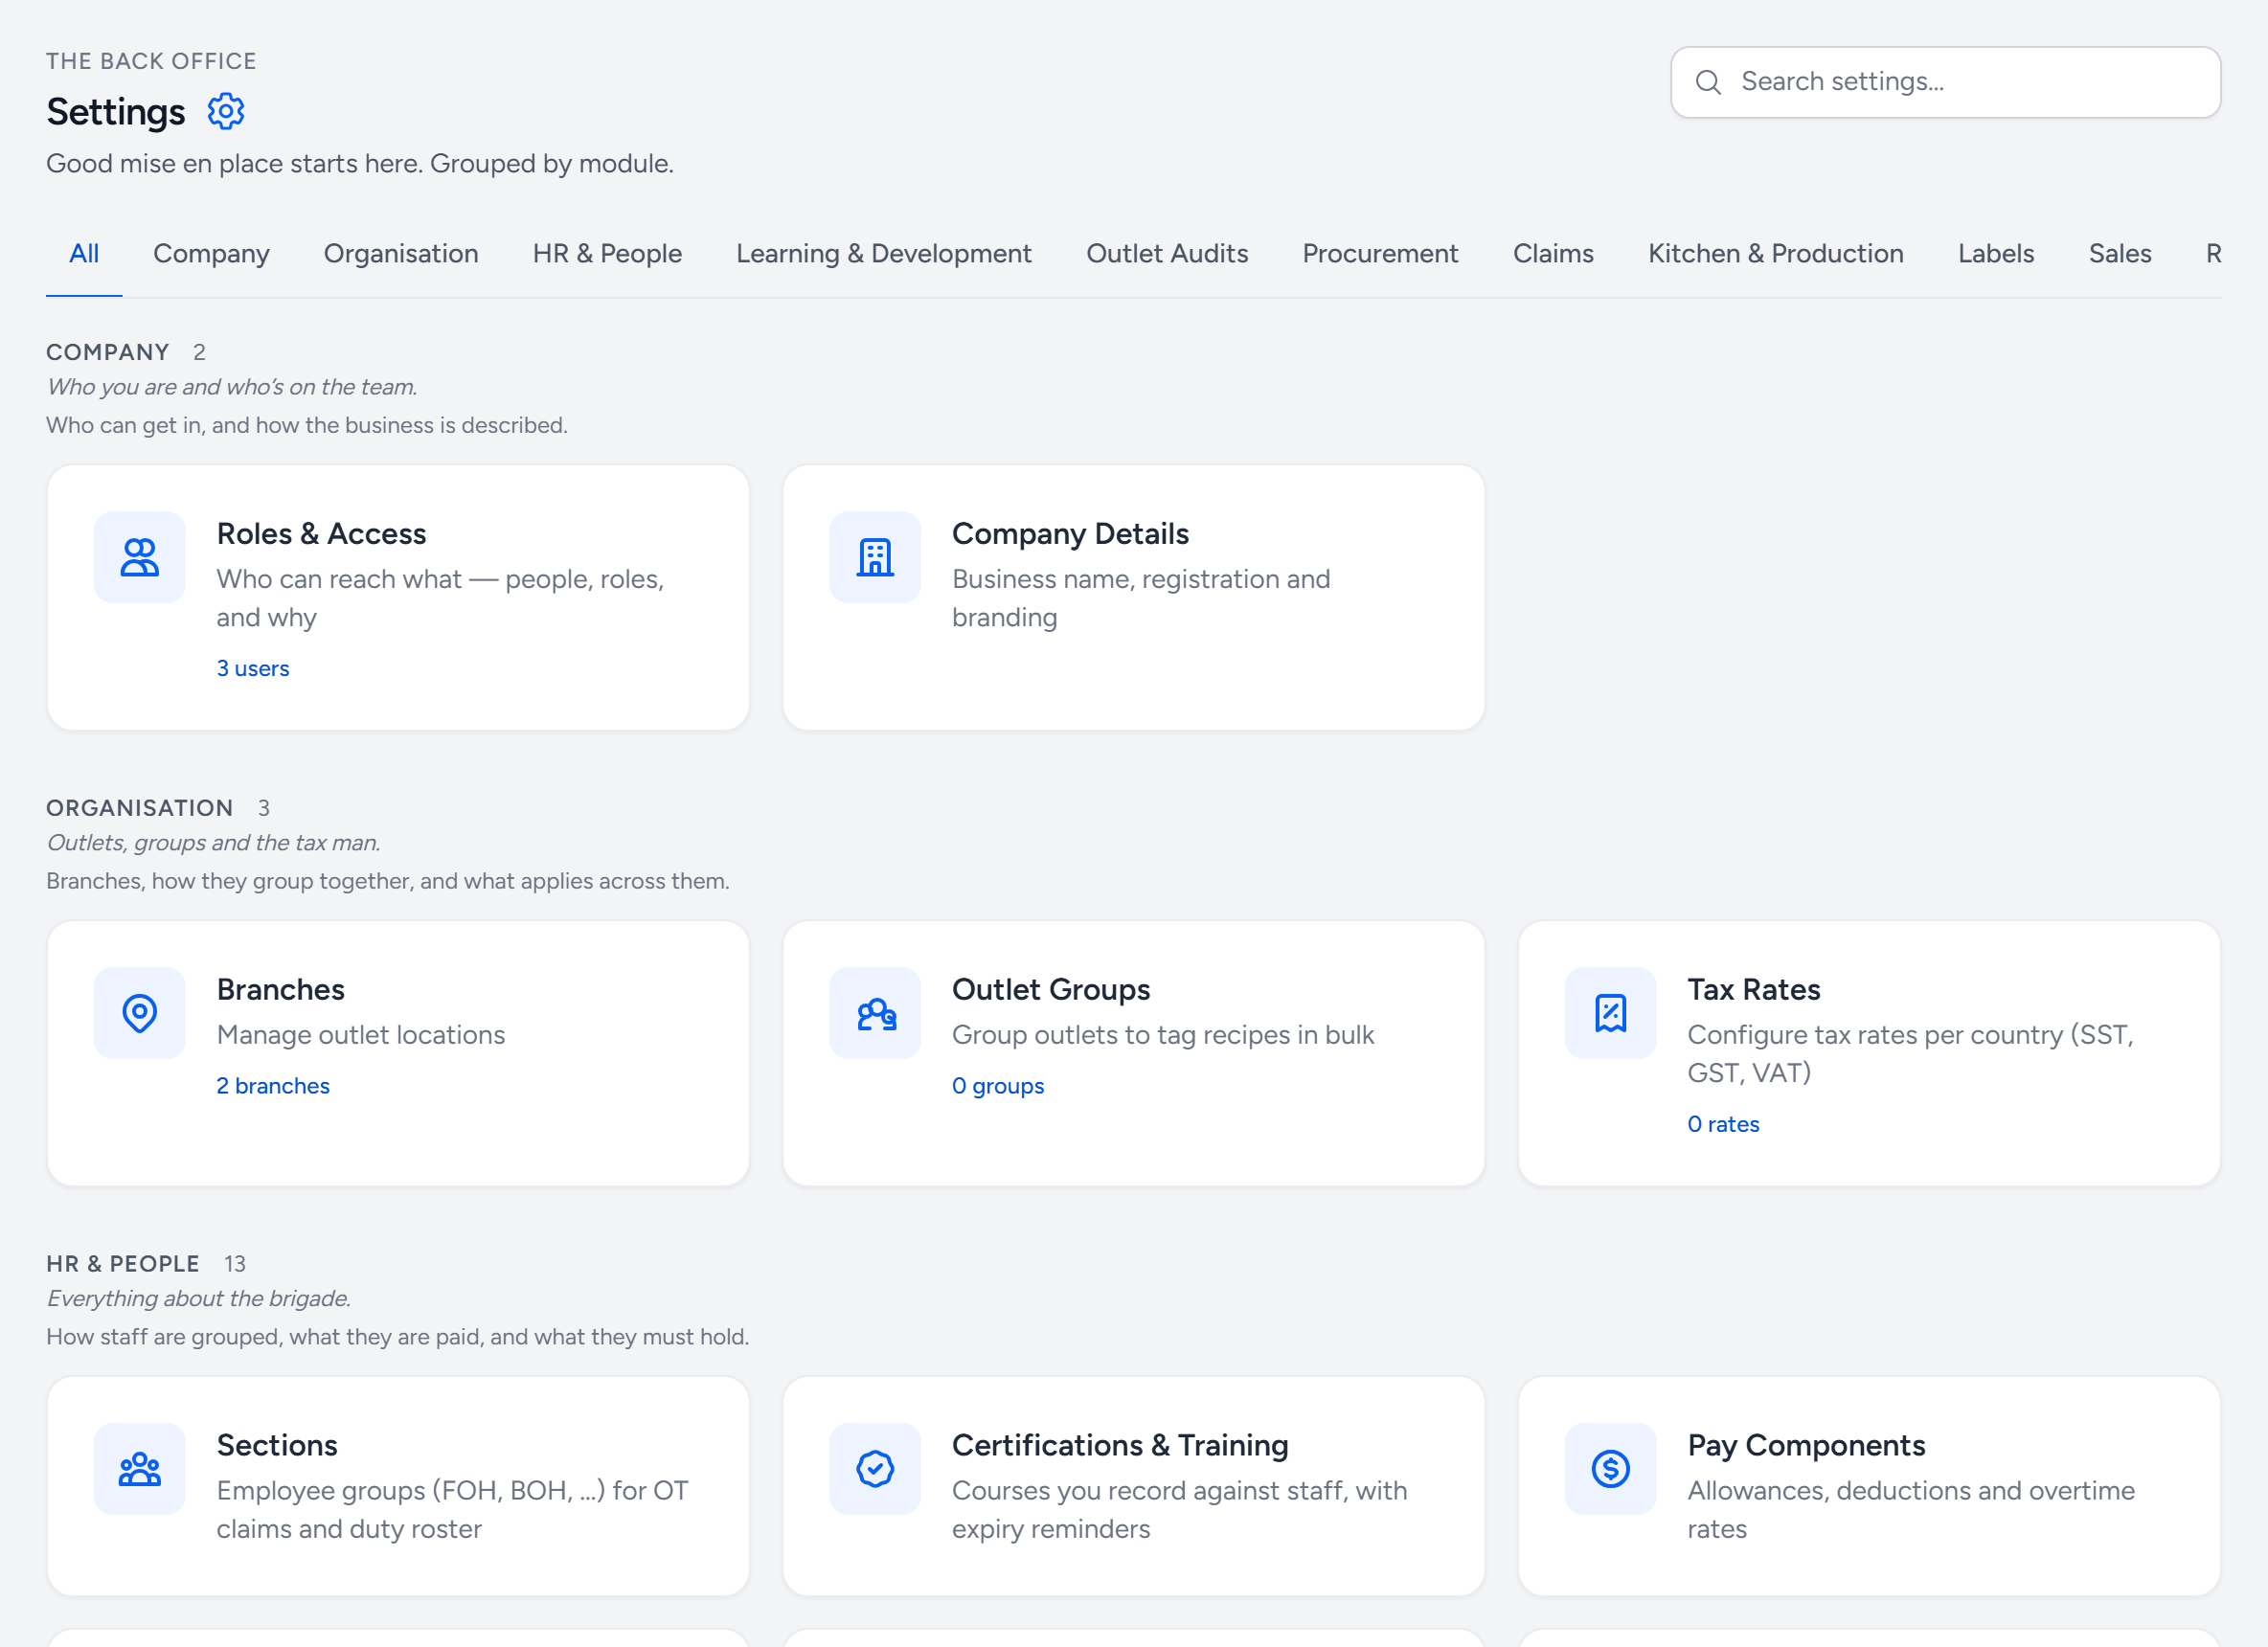Click THE BACK OFFICE header text
Viewport: 2268px width, 1647px height.
tap(151, 61)
